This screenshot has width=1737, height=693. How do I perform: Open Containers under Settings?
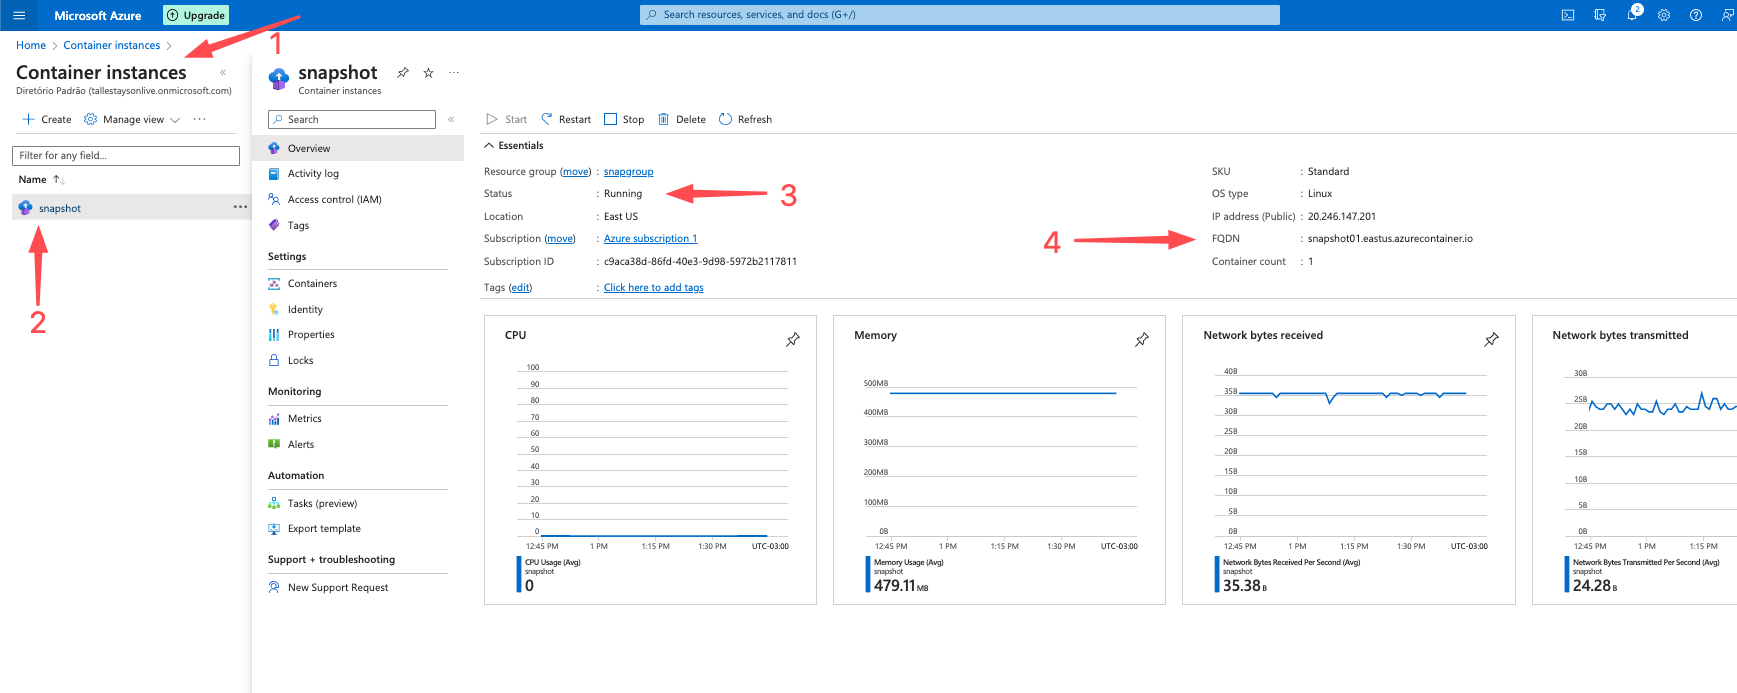point(312,284)
